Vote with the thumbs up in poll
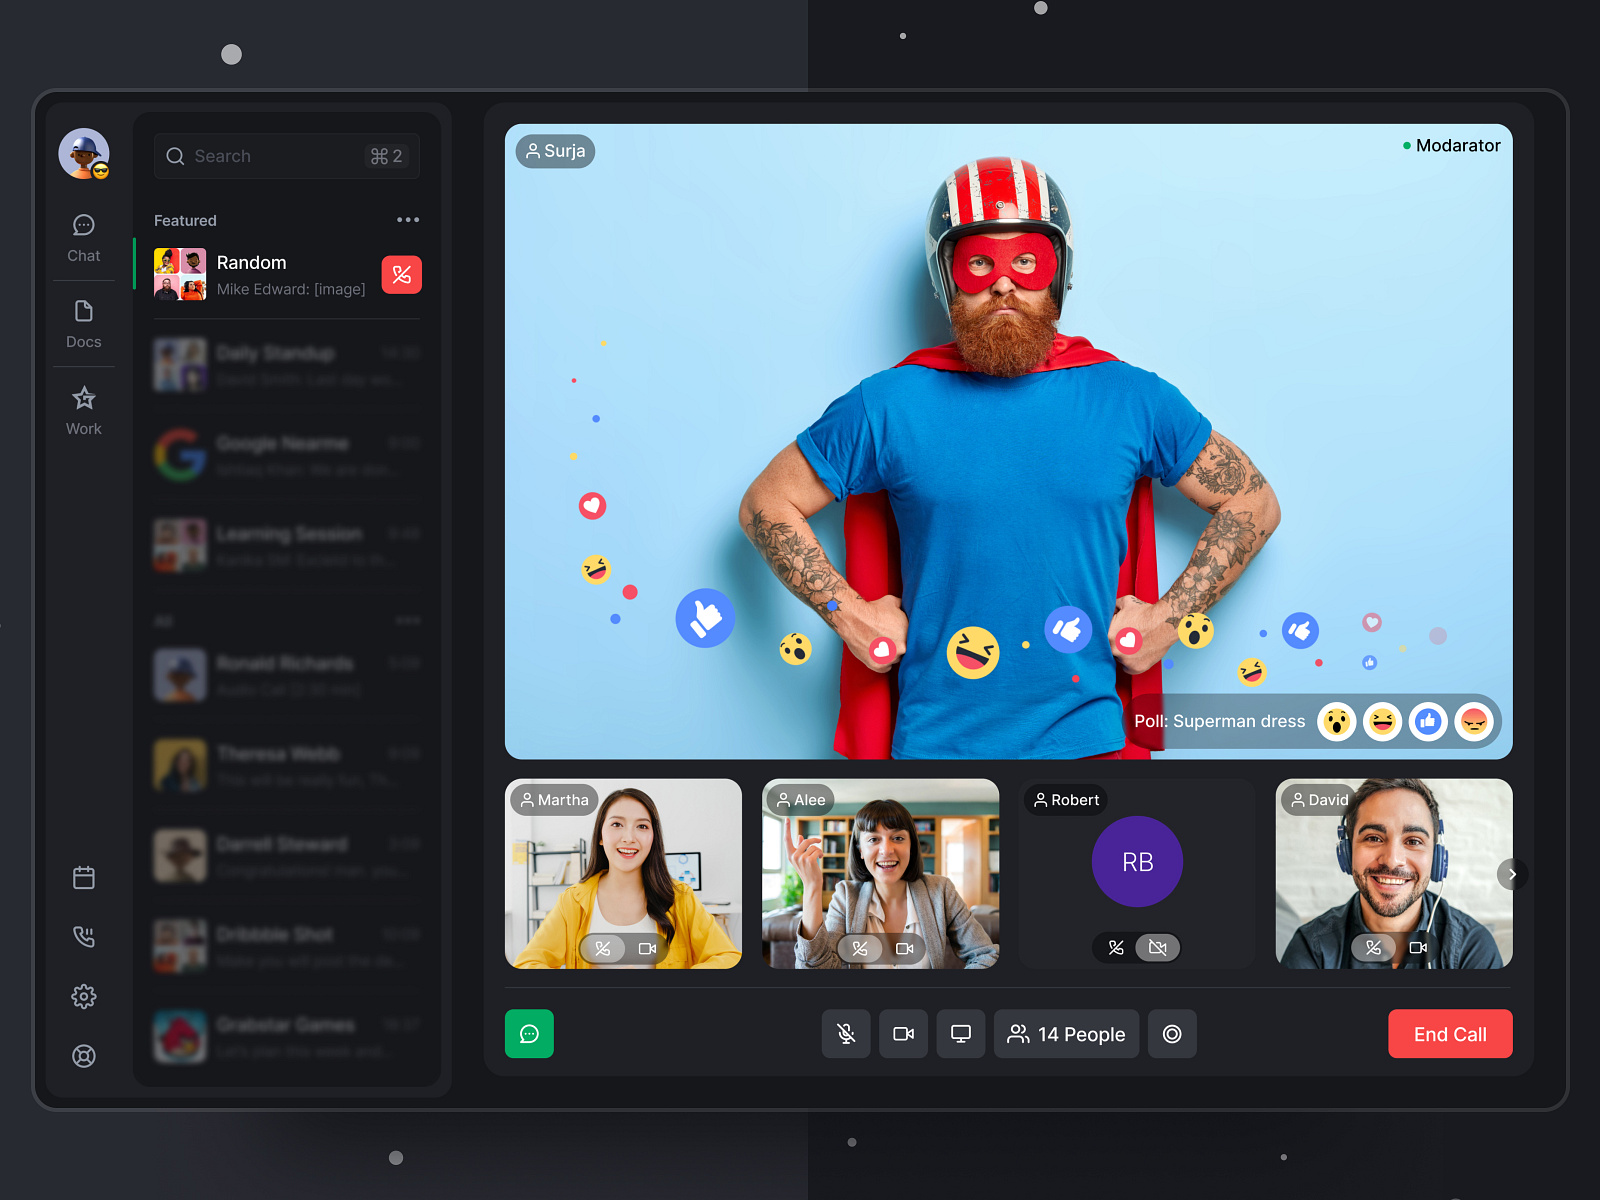1600x1200 pixels. [x=1428, y=721]
